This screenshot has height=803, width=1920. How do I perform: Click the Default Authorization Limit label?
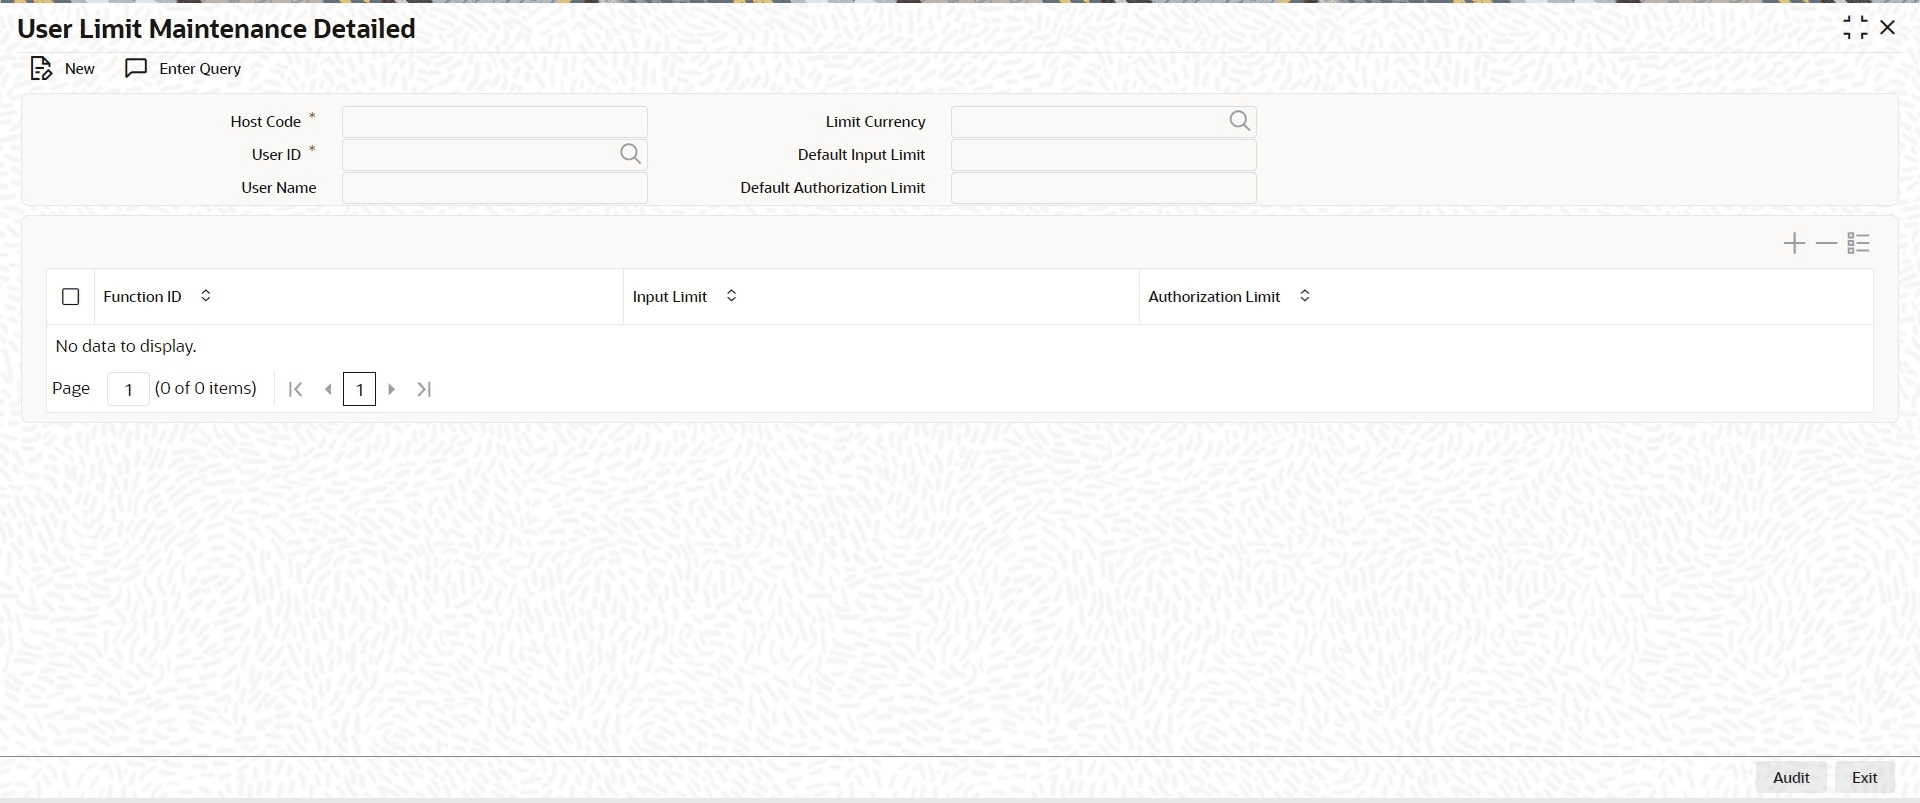pos(833,188)
